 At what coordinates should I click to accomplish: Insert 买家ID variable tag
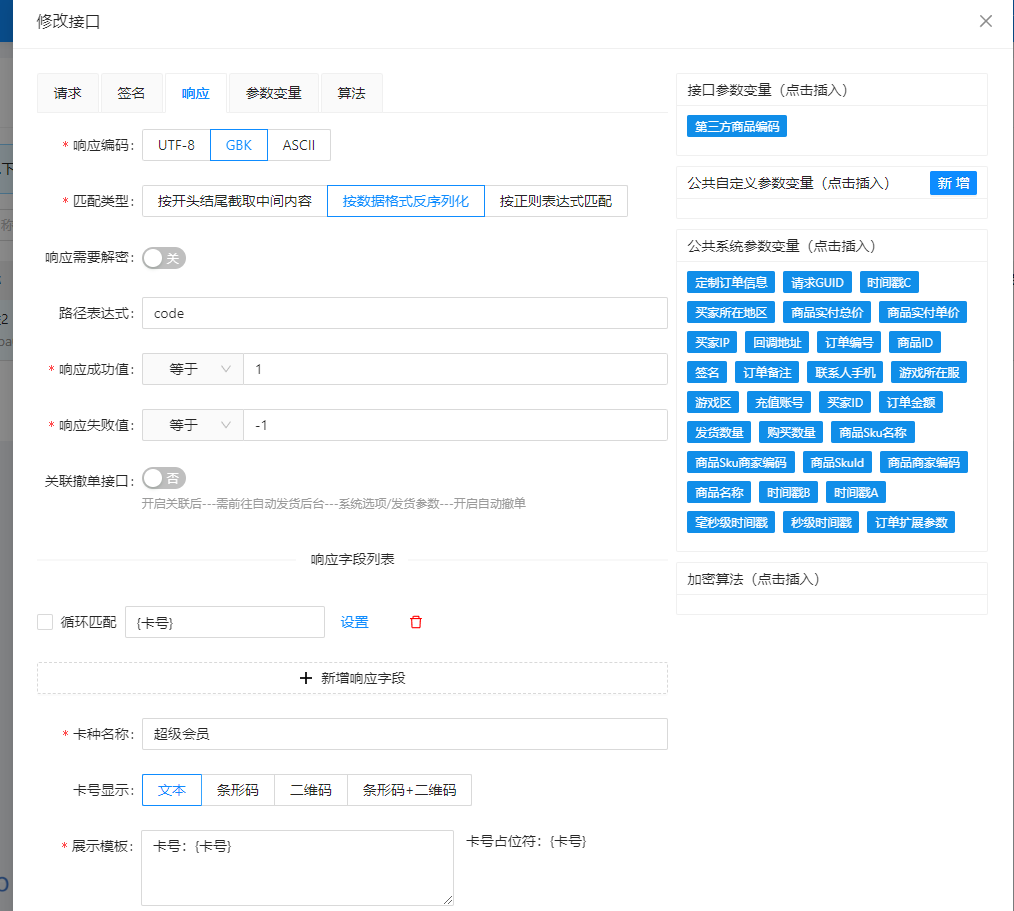coord(845,402)
